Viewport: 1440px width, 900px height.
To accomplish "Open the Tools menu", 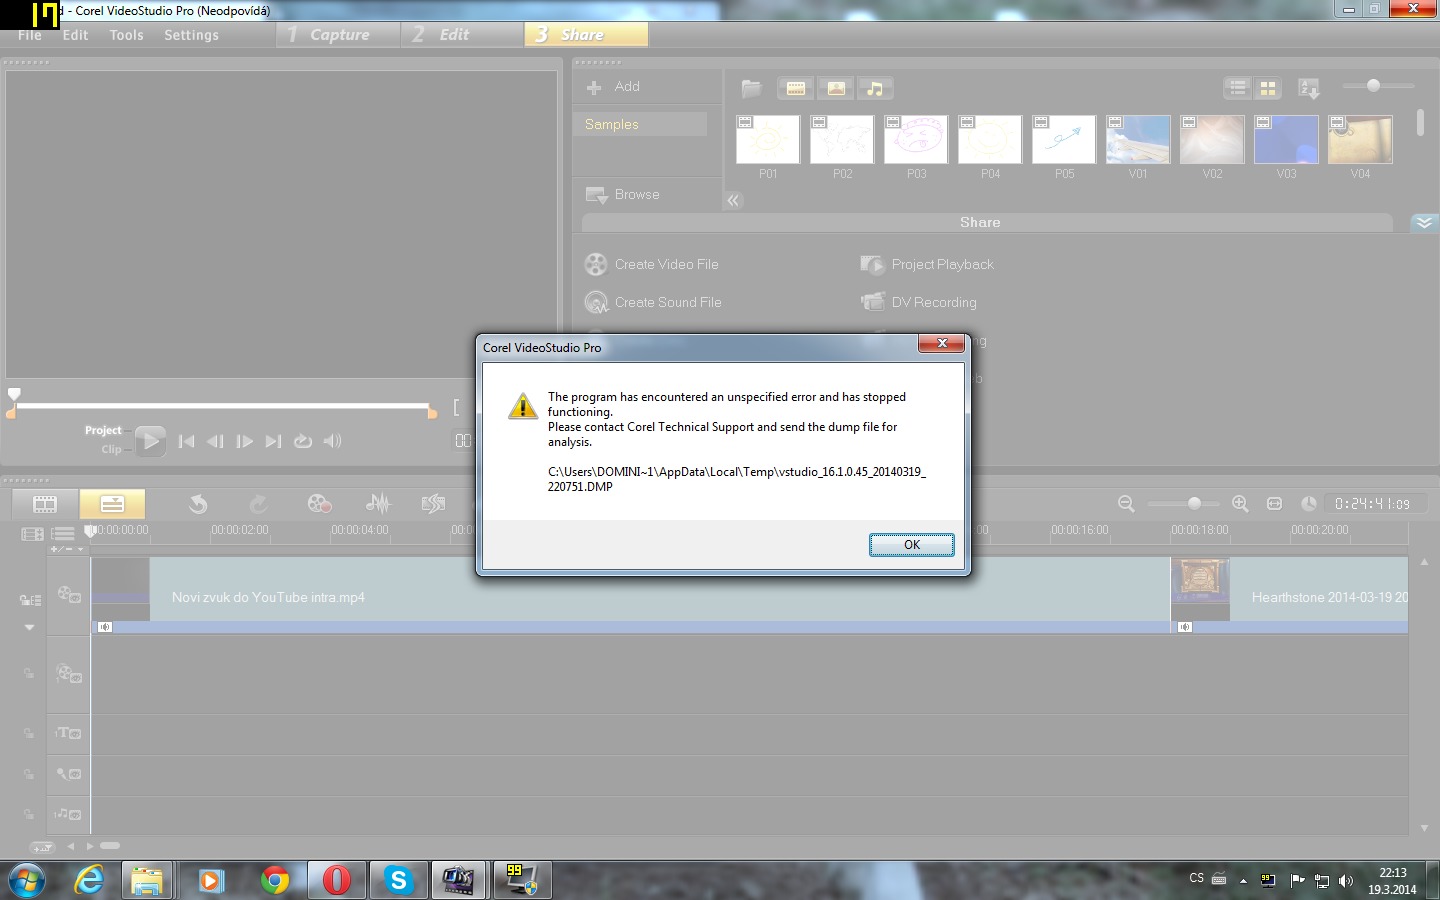I will [x=127, y=35].
